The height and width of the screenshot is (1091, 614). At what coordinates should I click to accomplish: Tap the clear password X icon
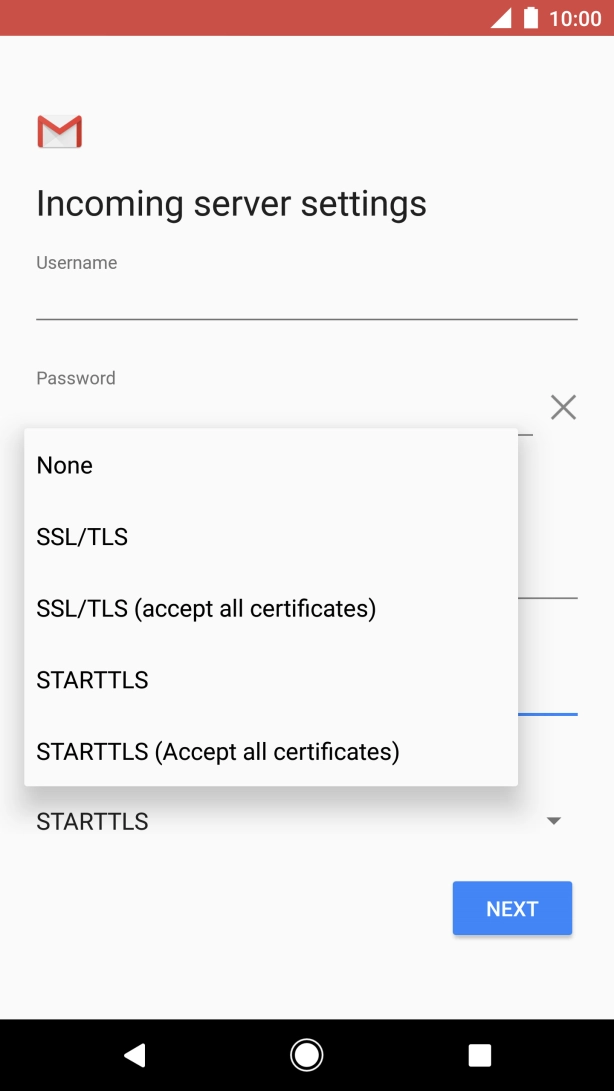tap(563, 407)
